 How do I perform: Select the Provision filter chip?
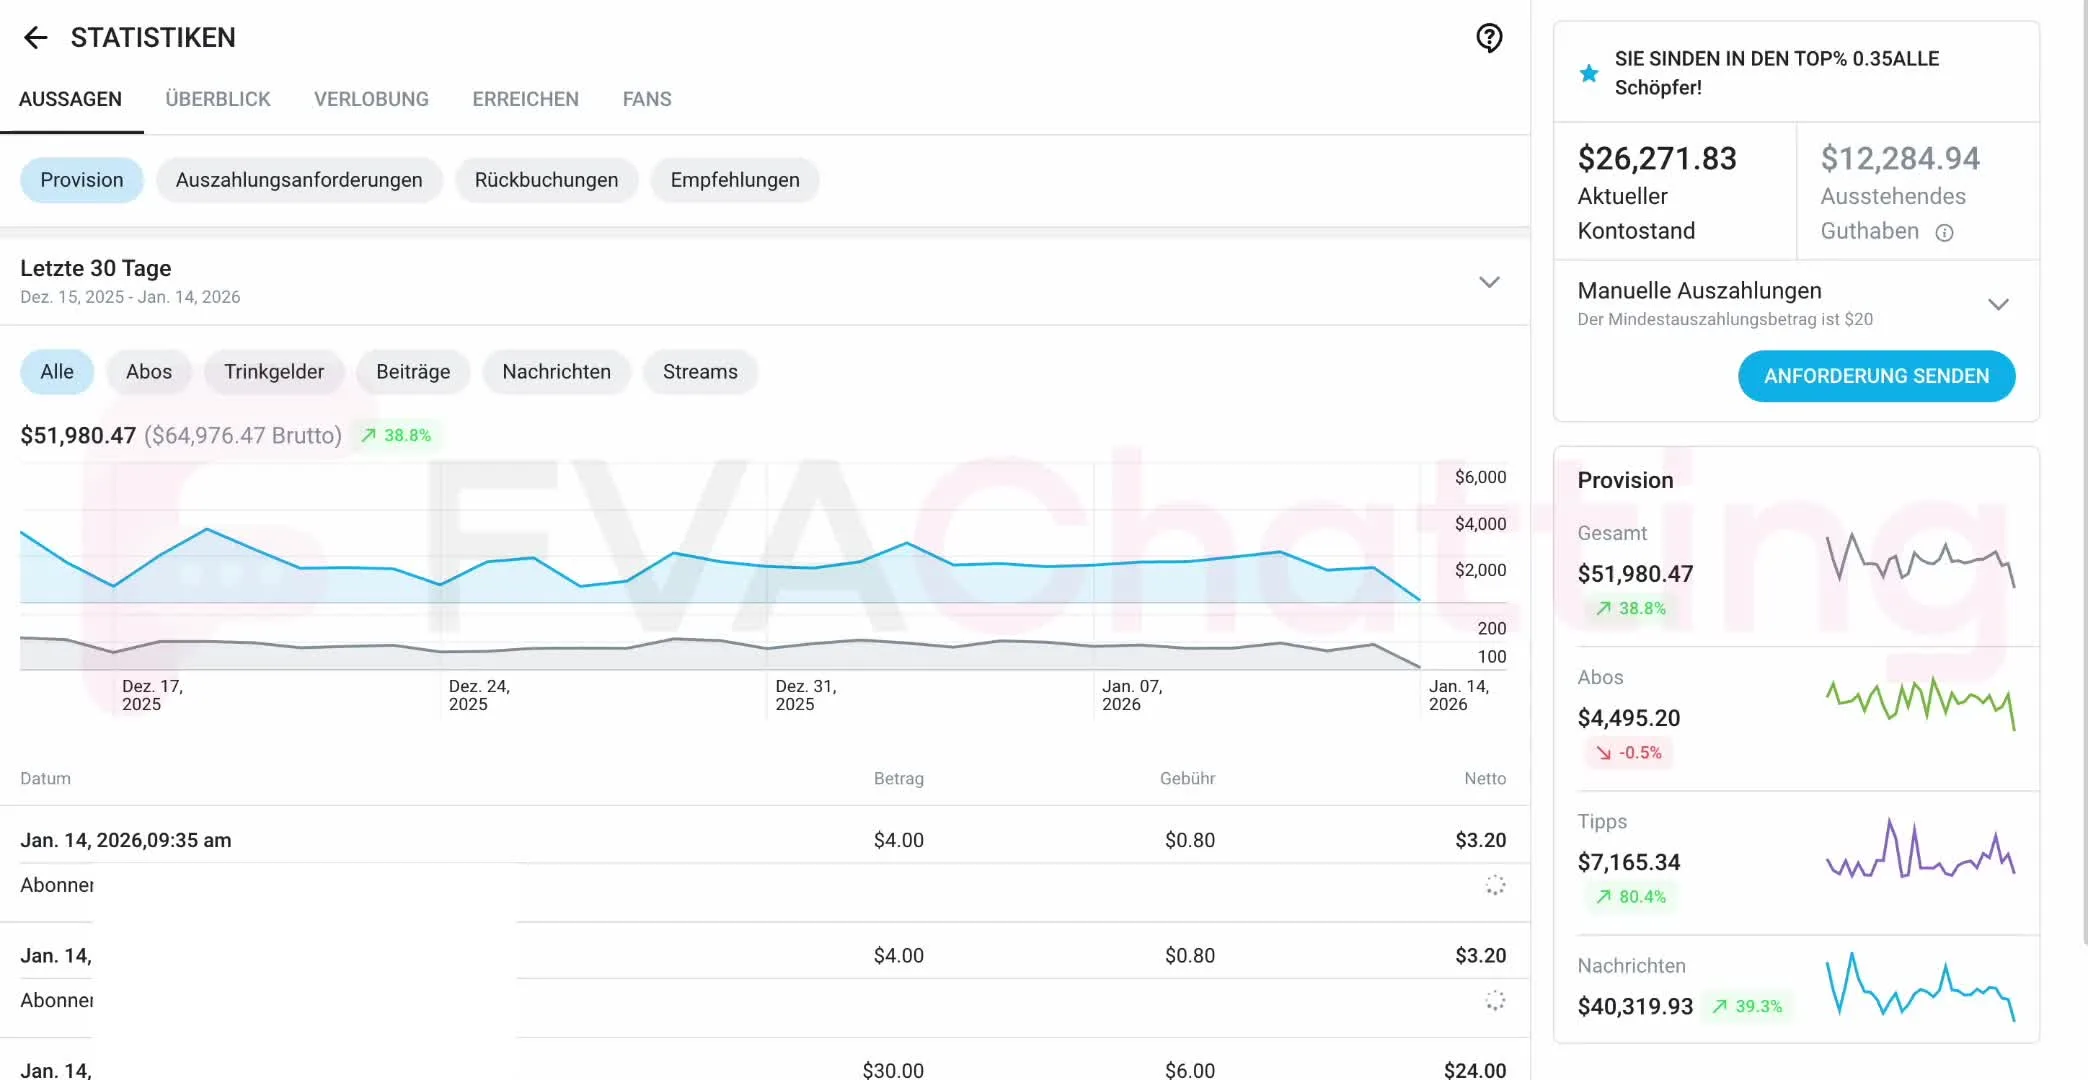81,180
